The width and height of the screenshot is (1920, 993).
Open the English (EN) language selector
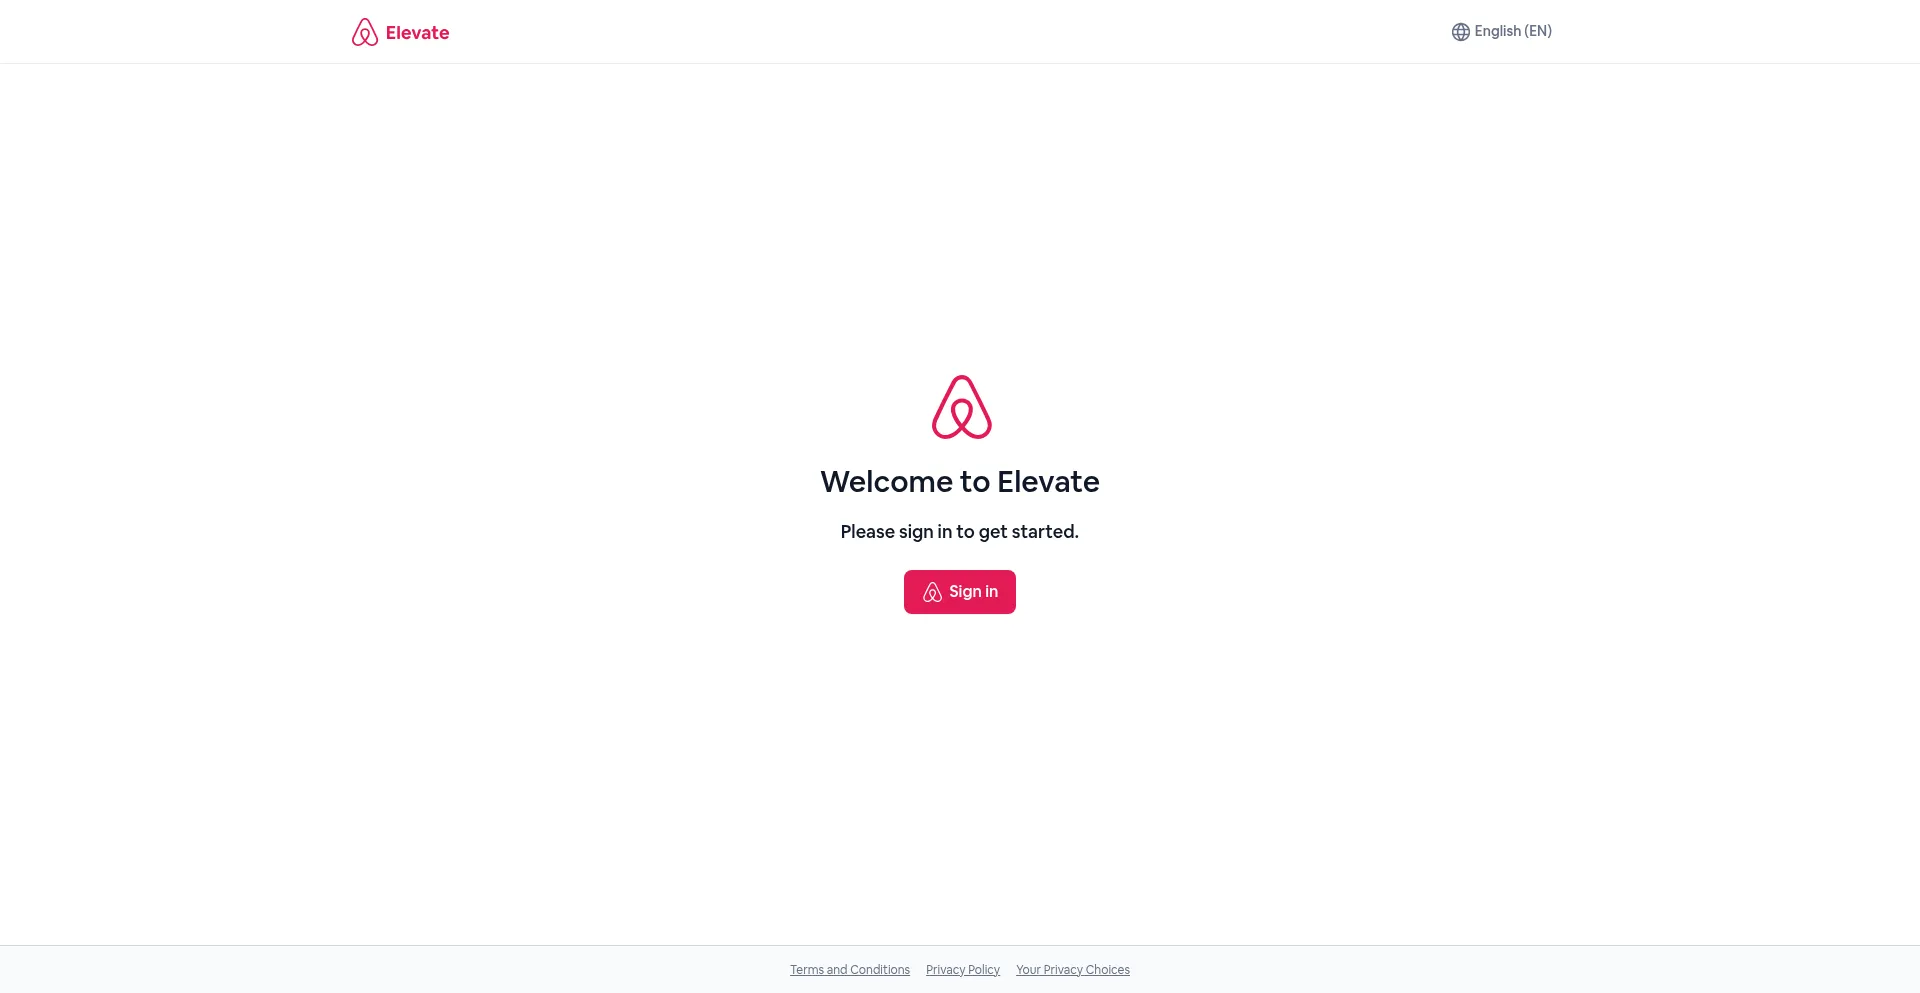1502,32
